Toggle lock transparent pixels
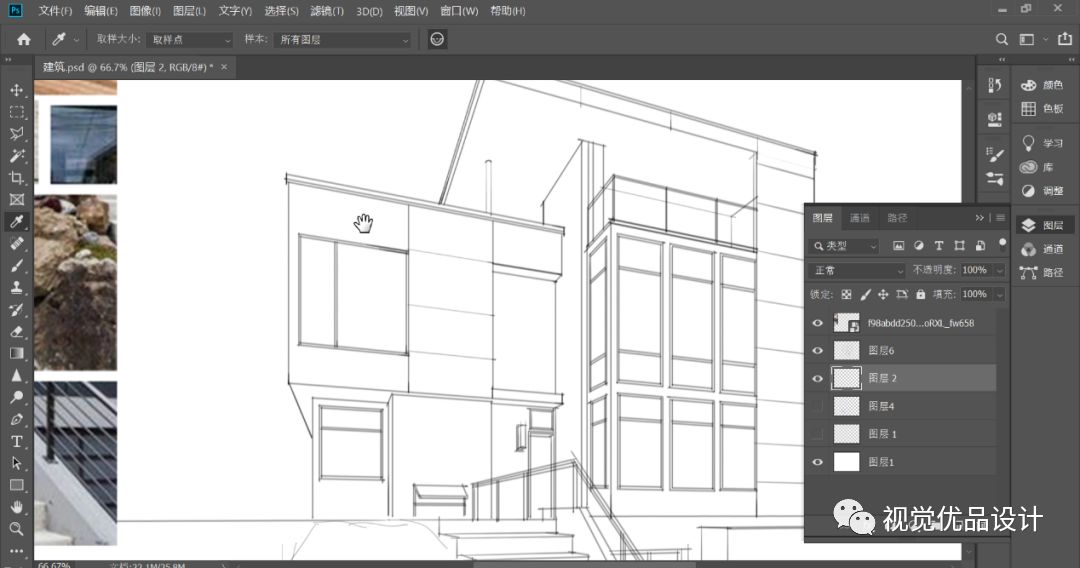 point(847,295)
